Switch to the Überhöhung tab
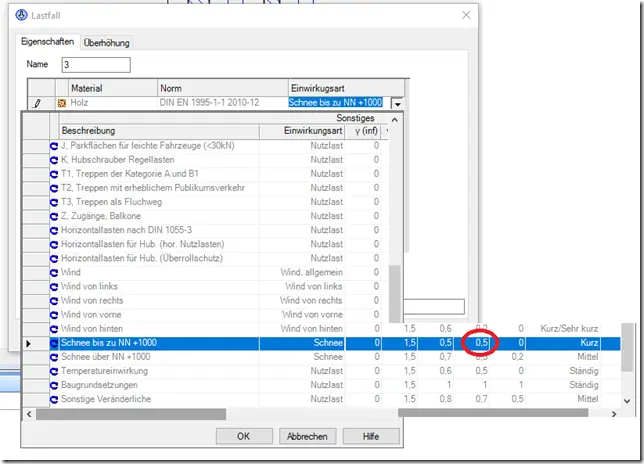 [x=106, y=42]
